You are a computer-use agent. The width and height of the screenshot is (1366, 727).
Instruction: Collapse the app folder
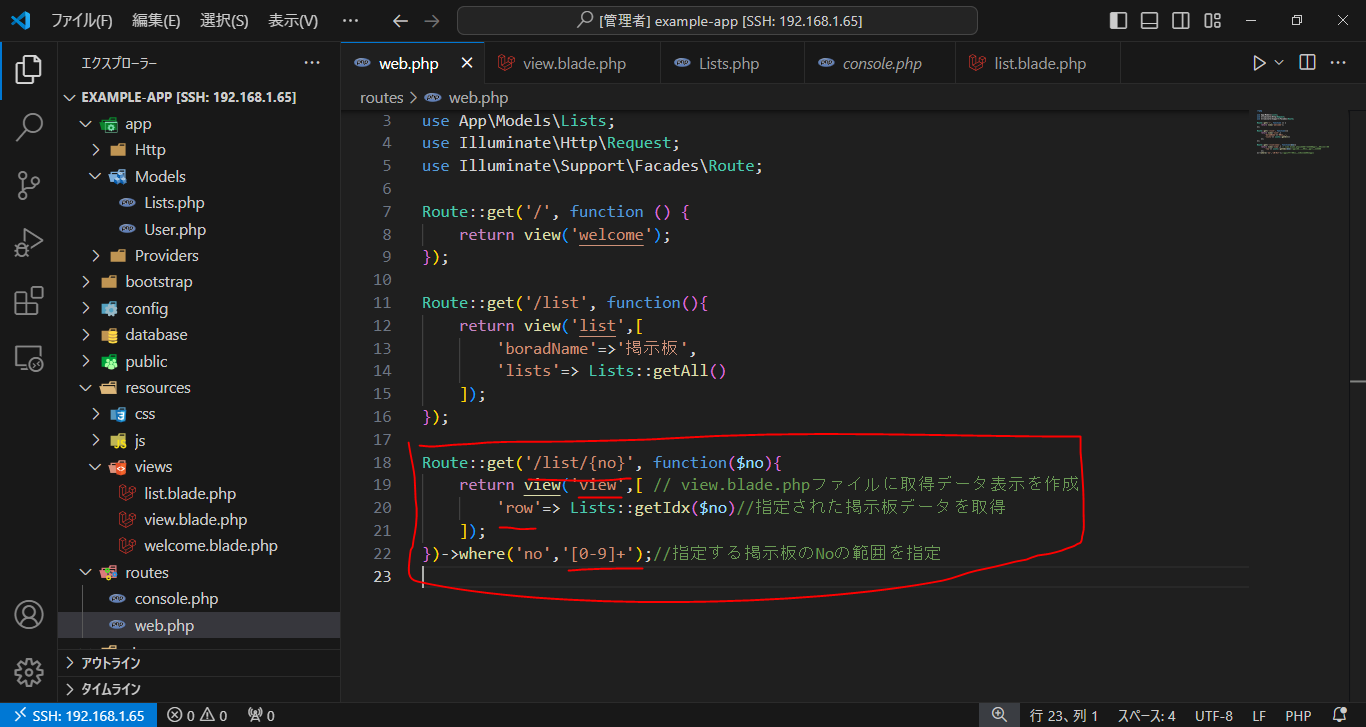pyautogui.click(x=199, y=124)
